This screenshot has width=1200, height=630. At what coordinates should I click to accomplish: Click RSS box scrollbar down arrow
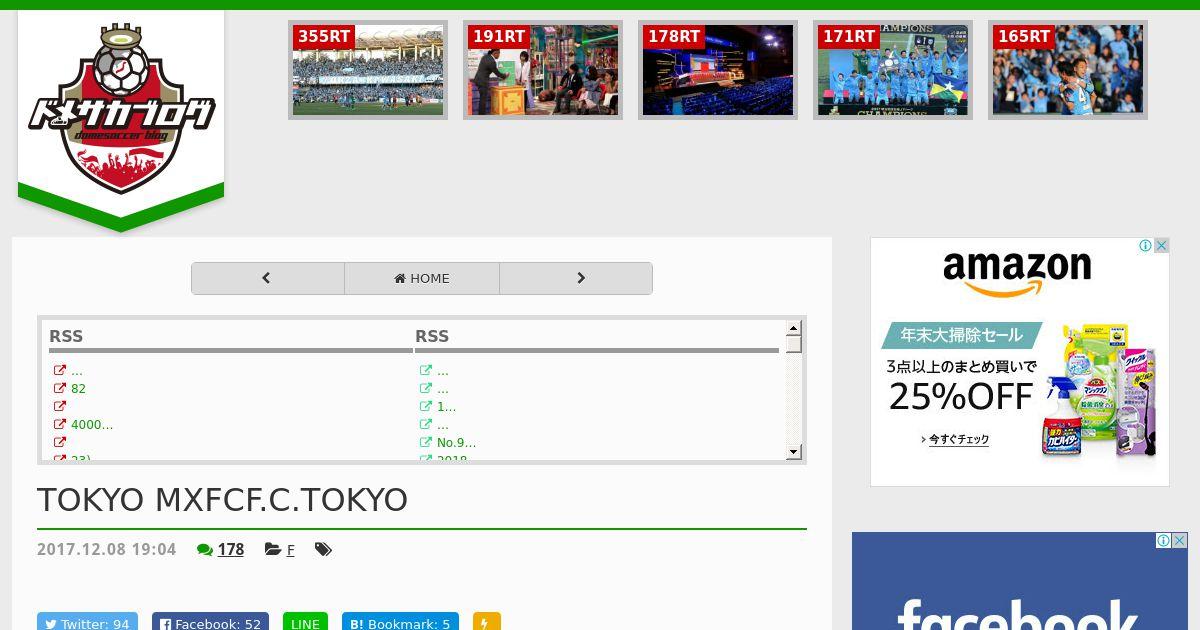(793, 452)
